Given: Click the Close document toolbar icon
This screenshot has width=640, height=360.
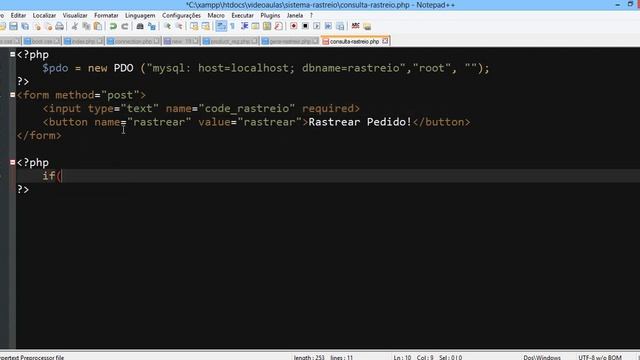Looking at the screenshot, I should 38,27.
